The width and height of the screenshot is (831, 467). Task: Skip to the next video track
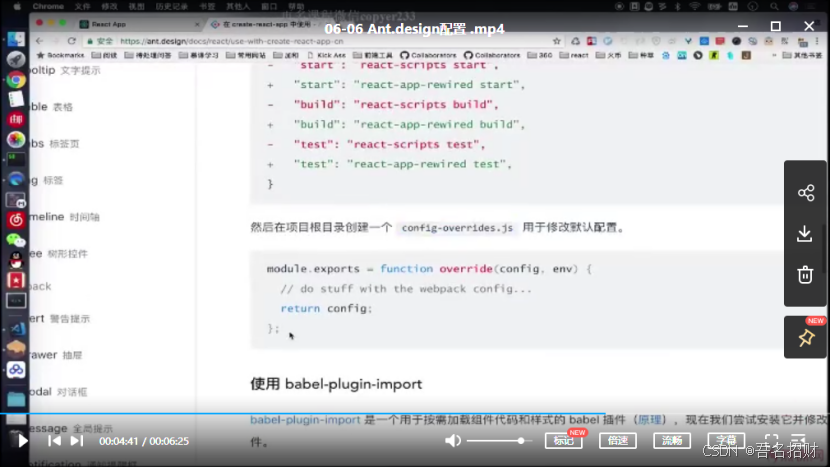[x=77, y=440]
